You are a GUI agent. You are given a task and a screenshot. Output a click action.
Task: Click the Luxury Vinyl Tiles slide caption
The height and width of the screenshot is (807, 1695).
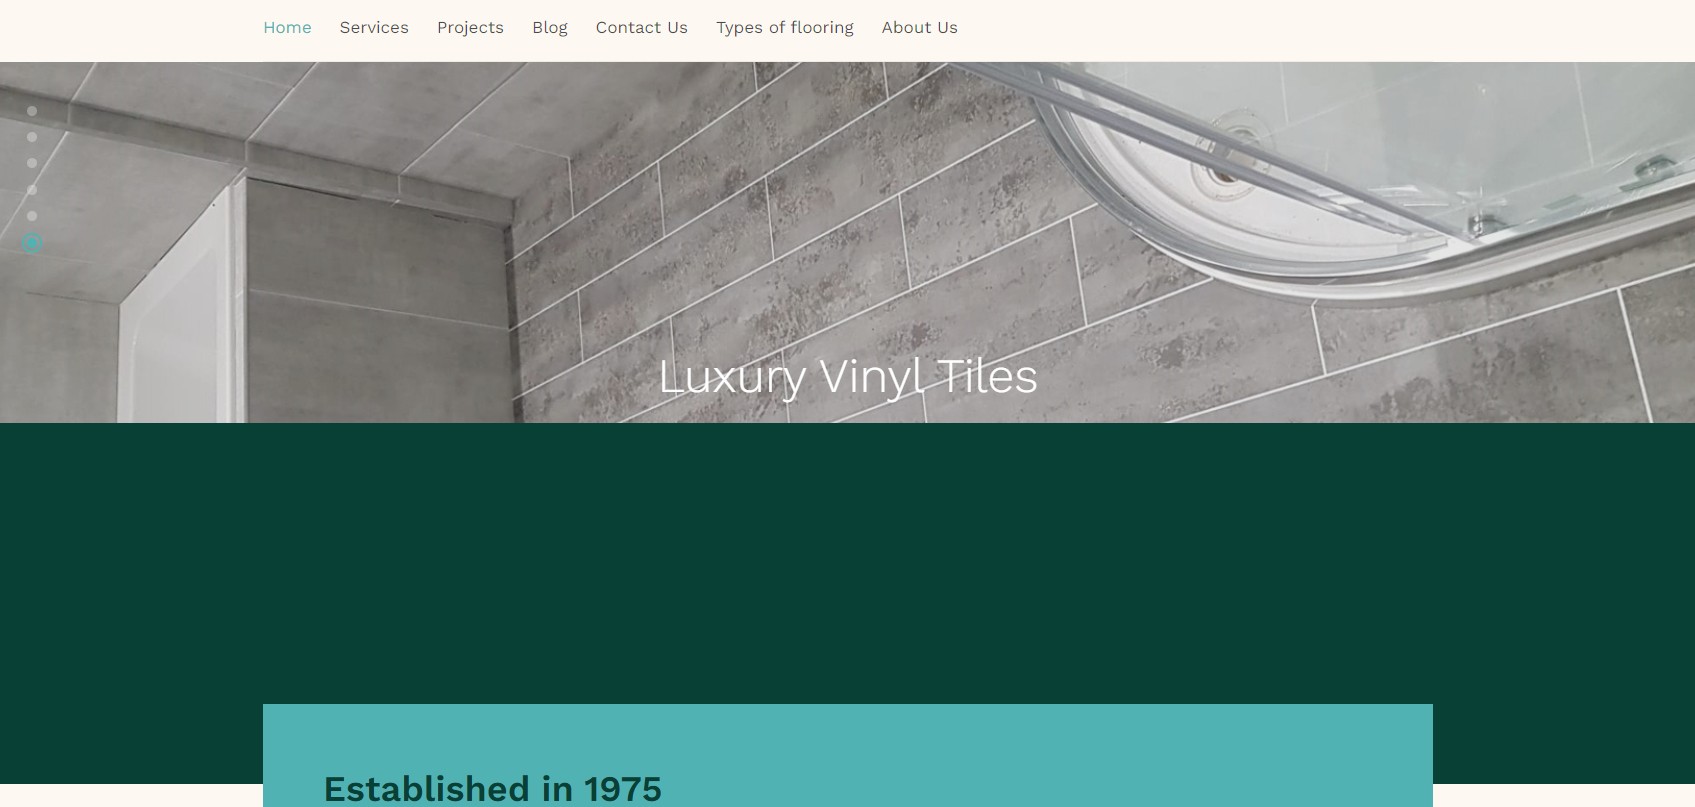[848, 377]
